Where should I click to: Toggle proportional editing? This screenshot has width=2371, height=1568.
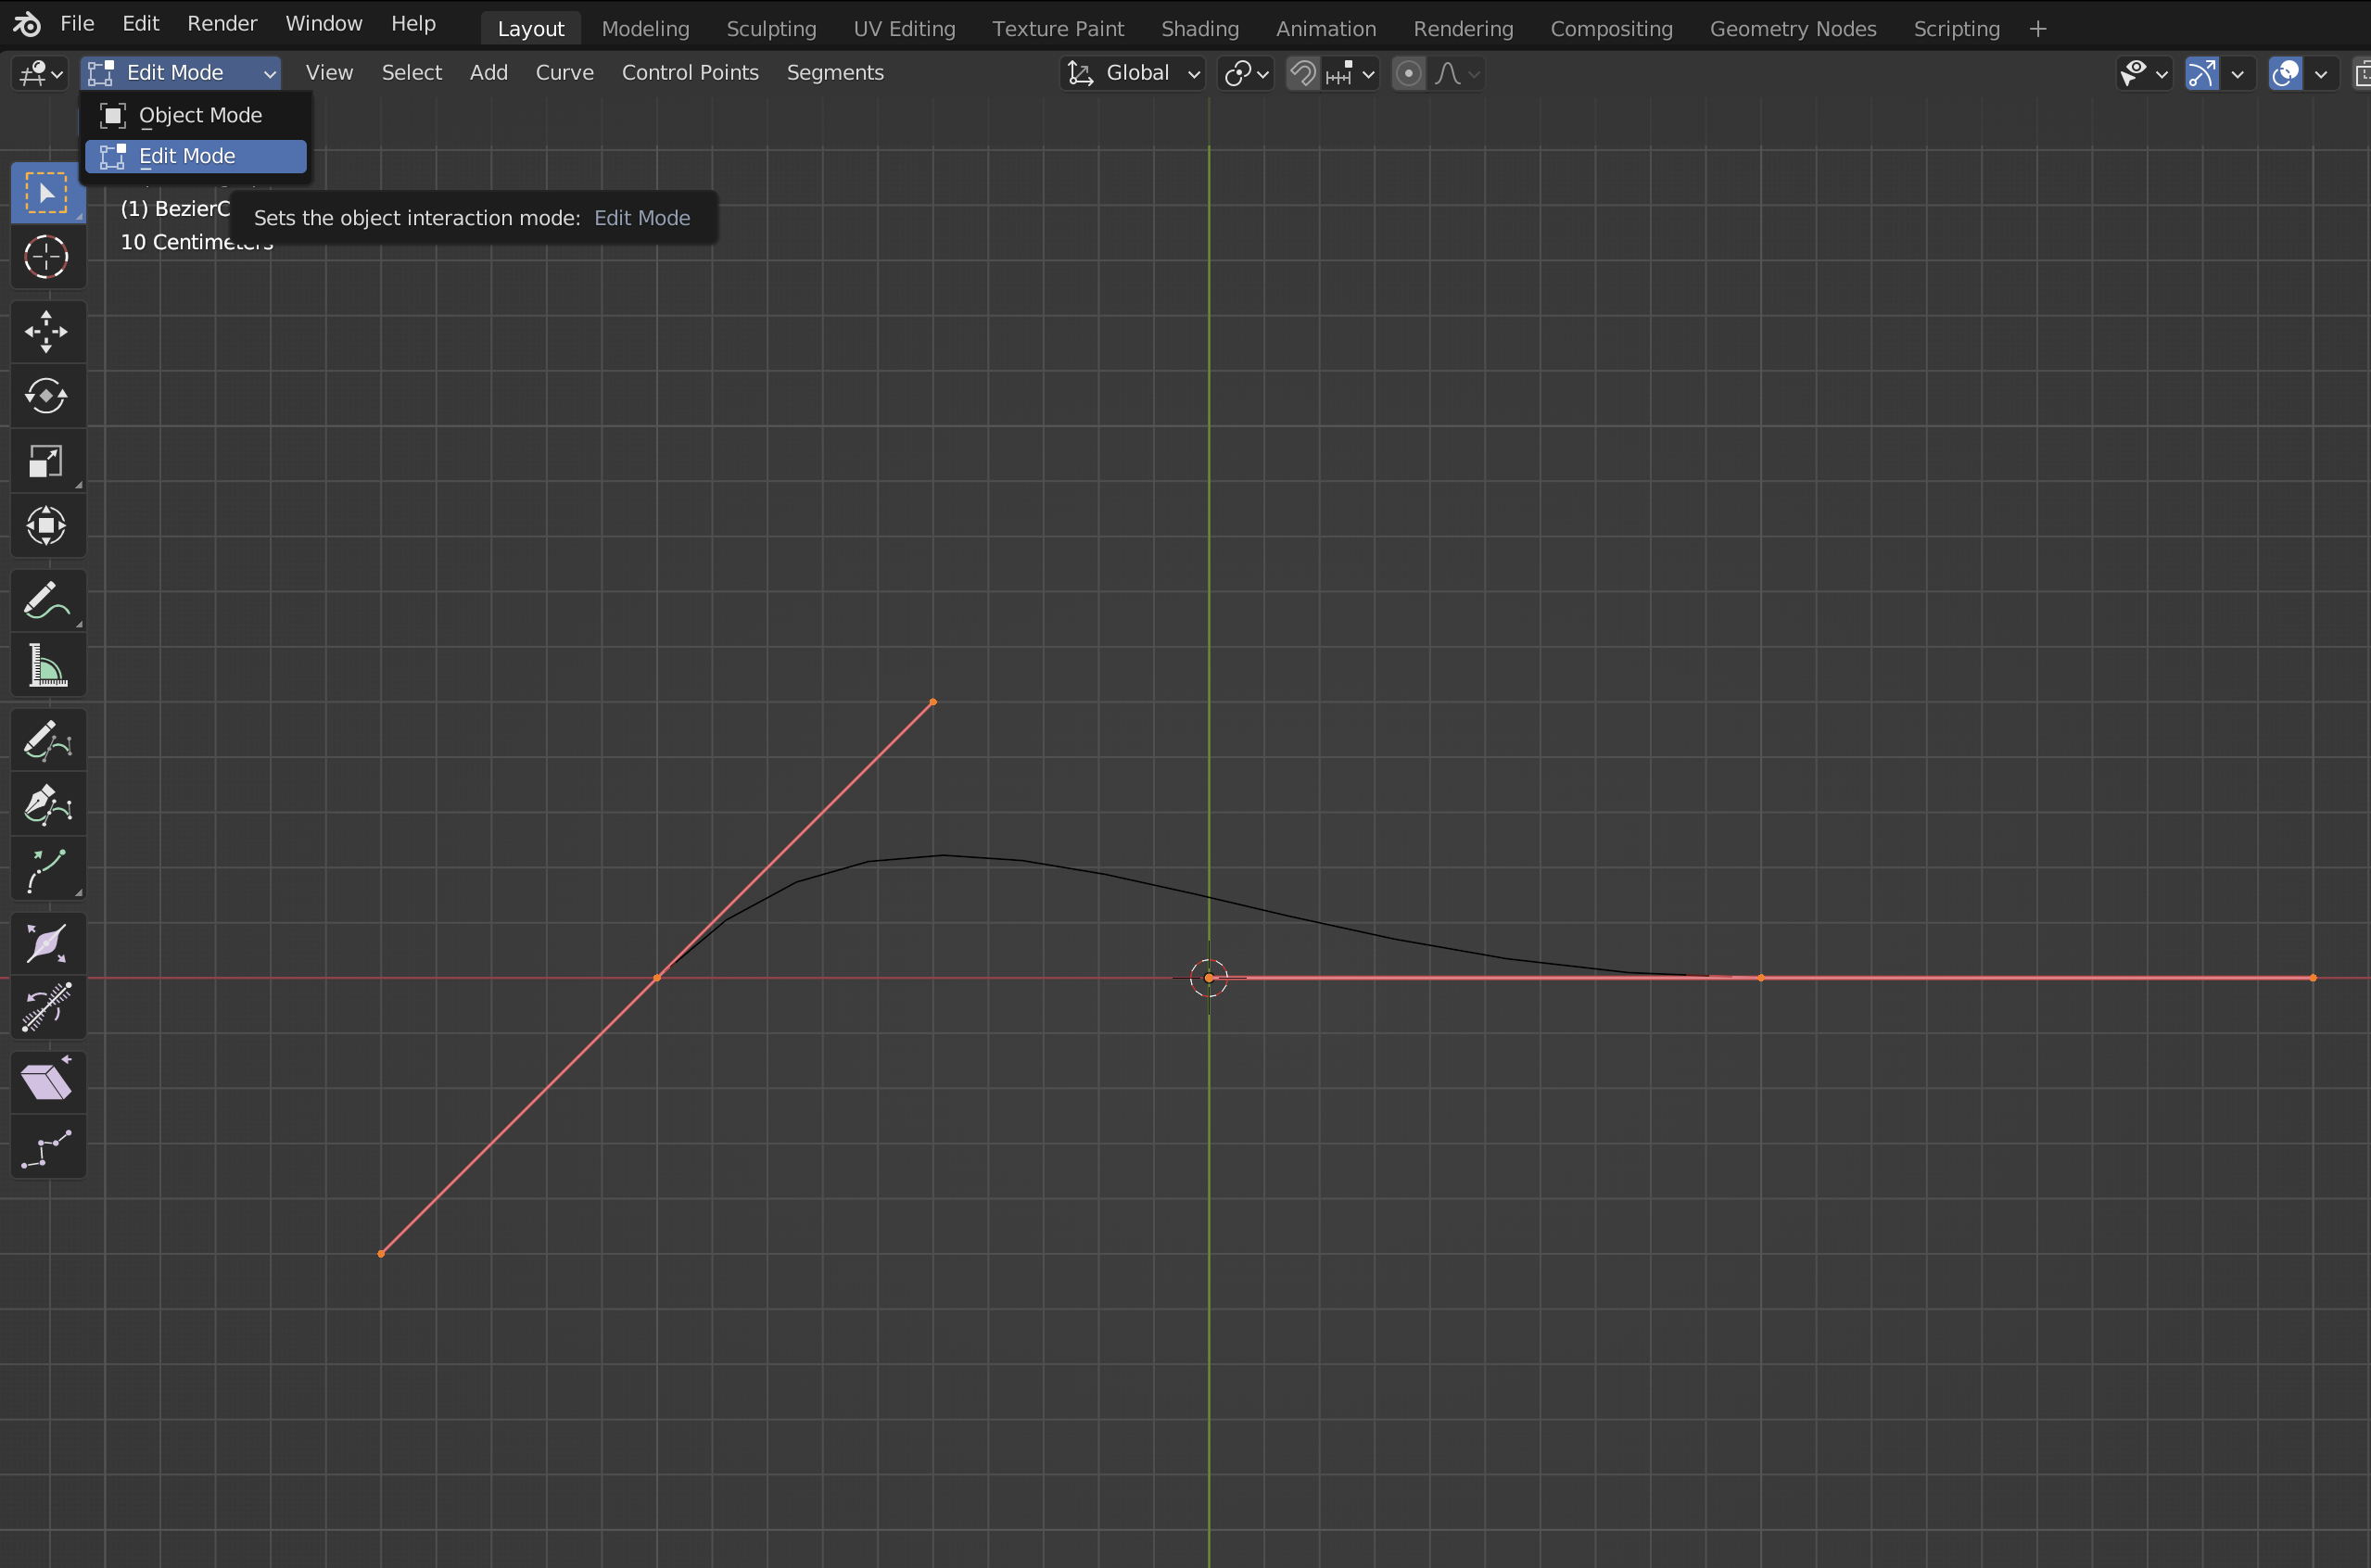pos(1408,73)
